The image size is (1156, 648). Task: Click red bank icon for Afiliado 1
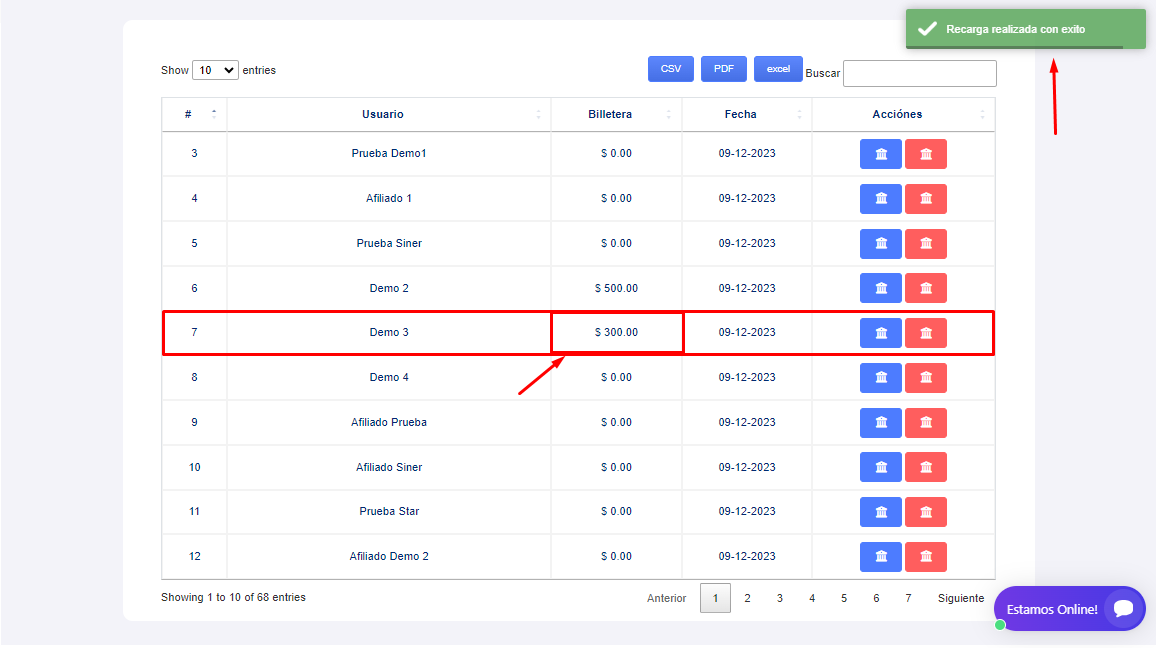pyautogui.click(x=925, y=199)
